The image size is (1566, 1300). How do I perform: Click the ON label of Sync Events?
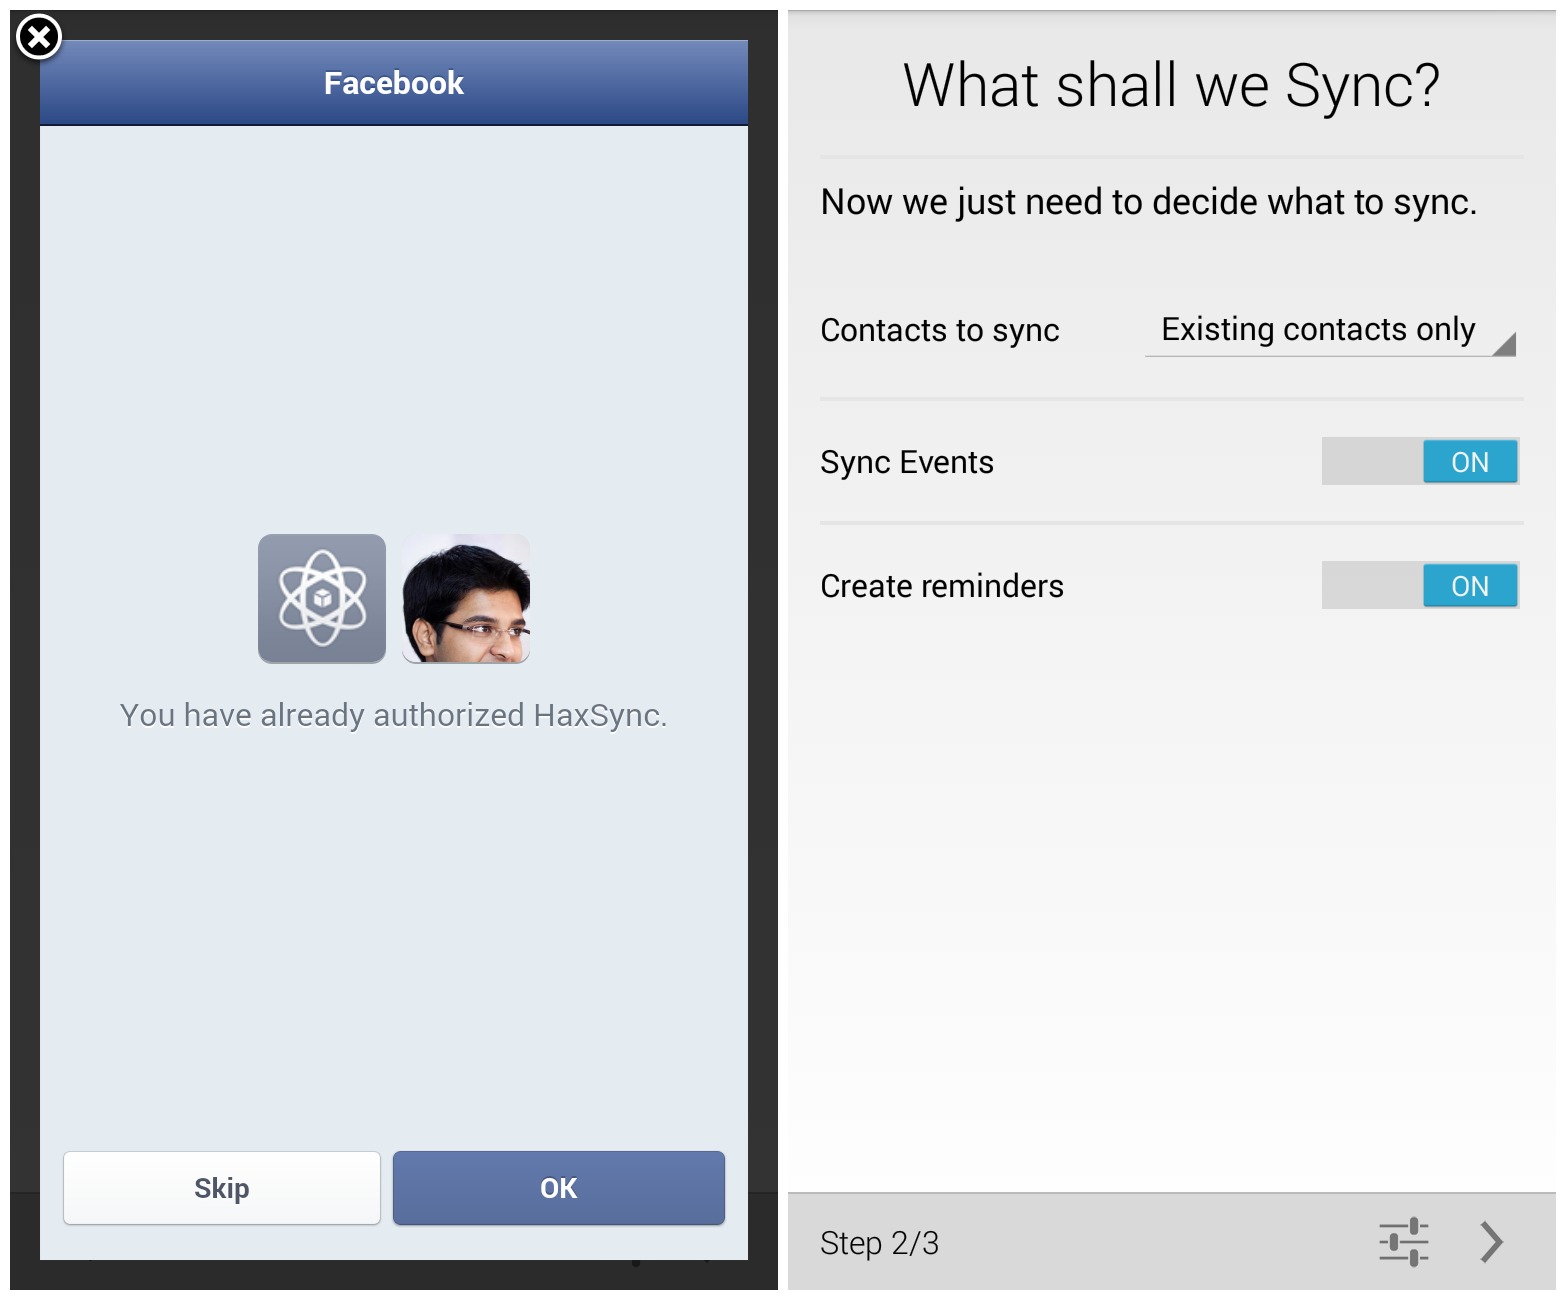click(1470, 462)
